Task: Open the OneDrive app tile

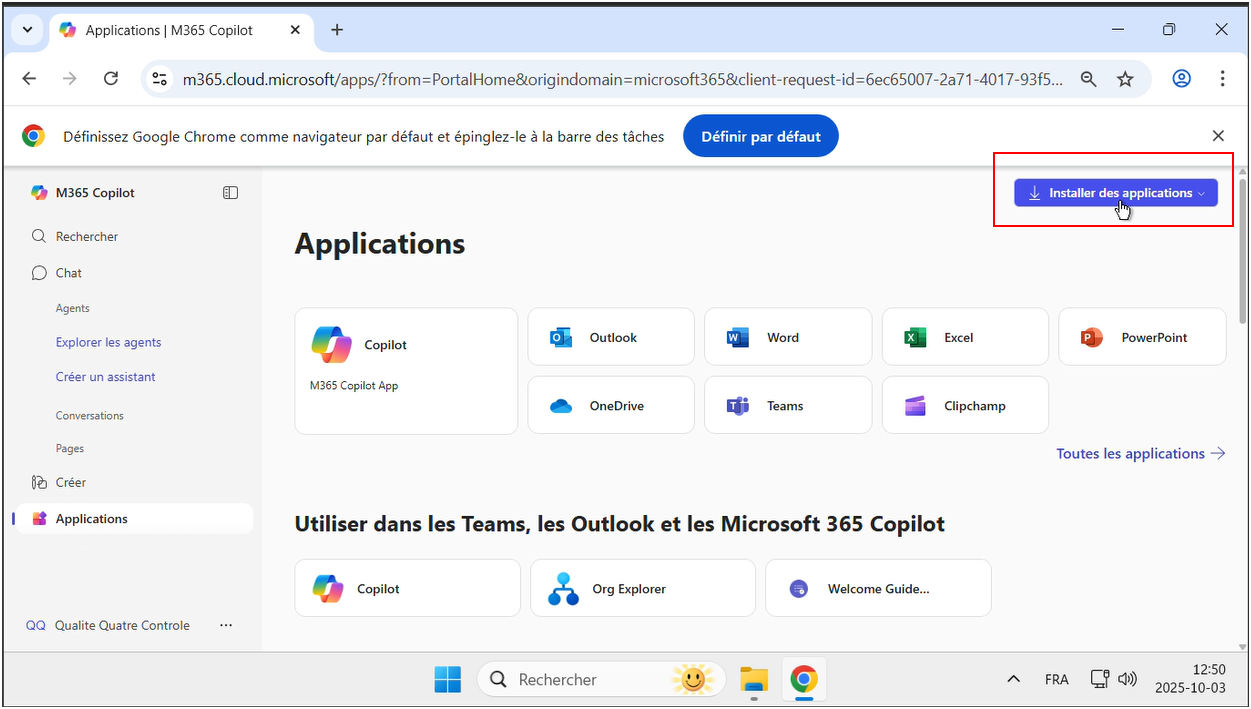Action: (611, 405)
